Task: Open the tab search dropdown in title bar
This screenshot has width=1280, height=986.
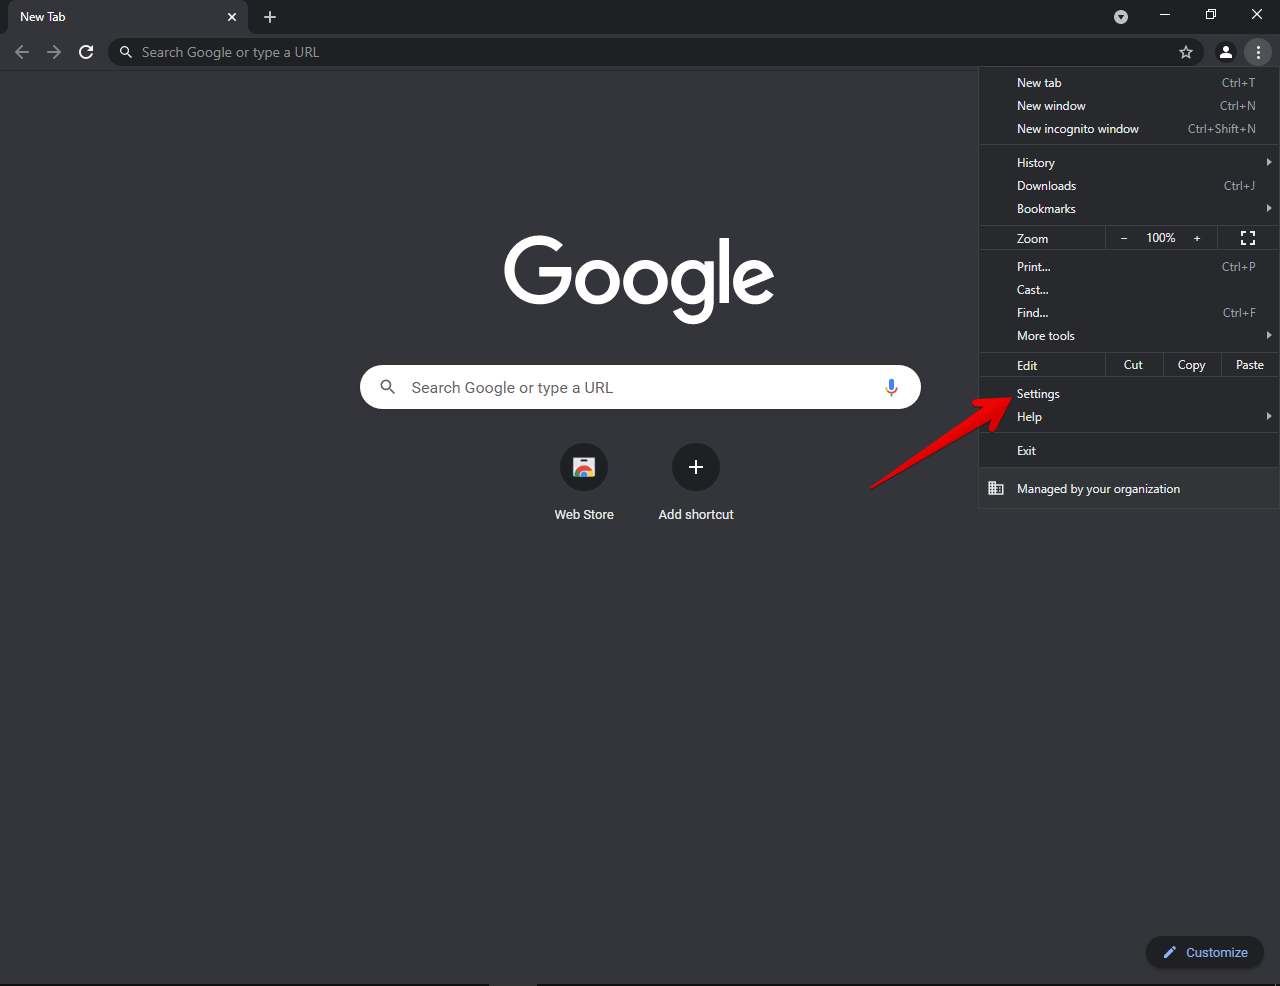Action: [x=1121, y=17]
